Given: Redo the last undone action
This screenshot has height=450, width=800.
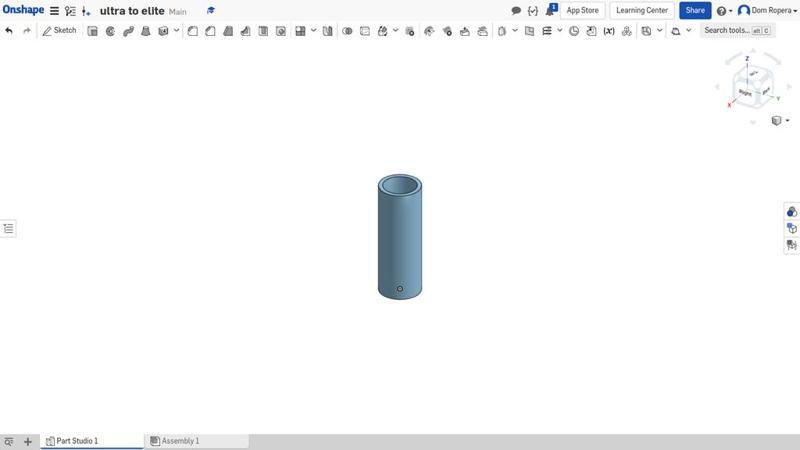Looking at the screenshot, I should point(27,31).
